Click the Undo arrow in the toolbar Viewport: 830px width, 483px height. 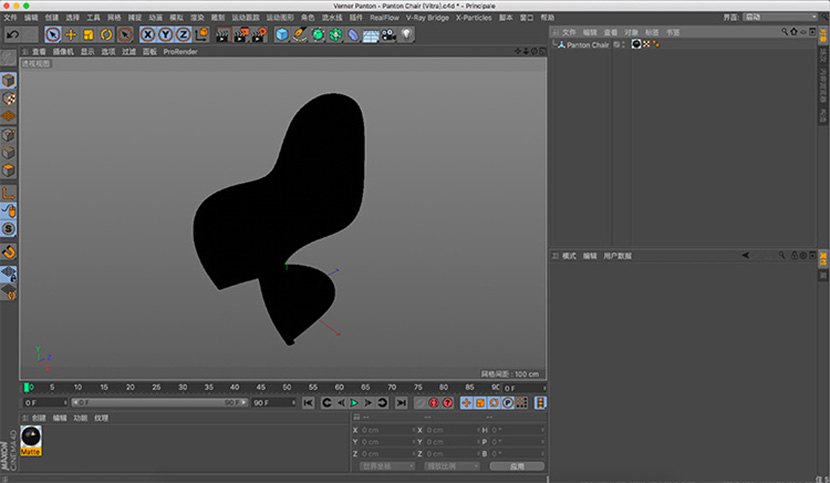[13, 34]
